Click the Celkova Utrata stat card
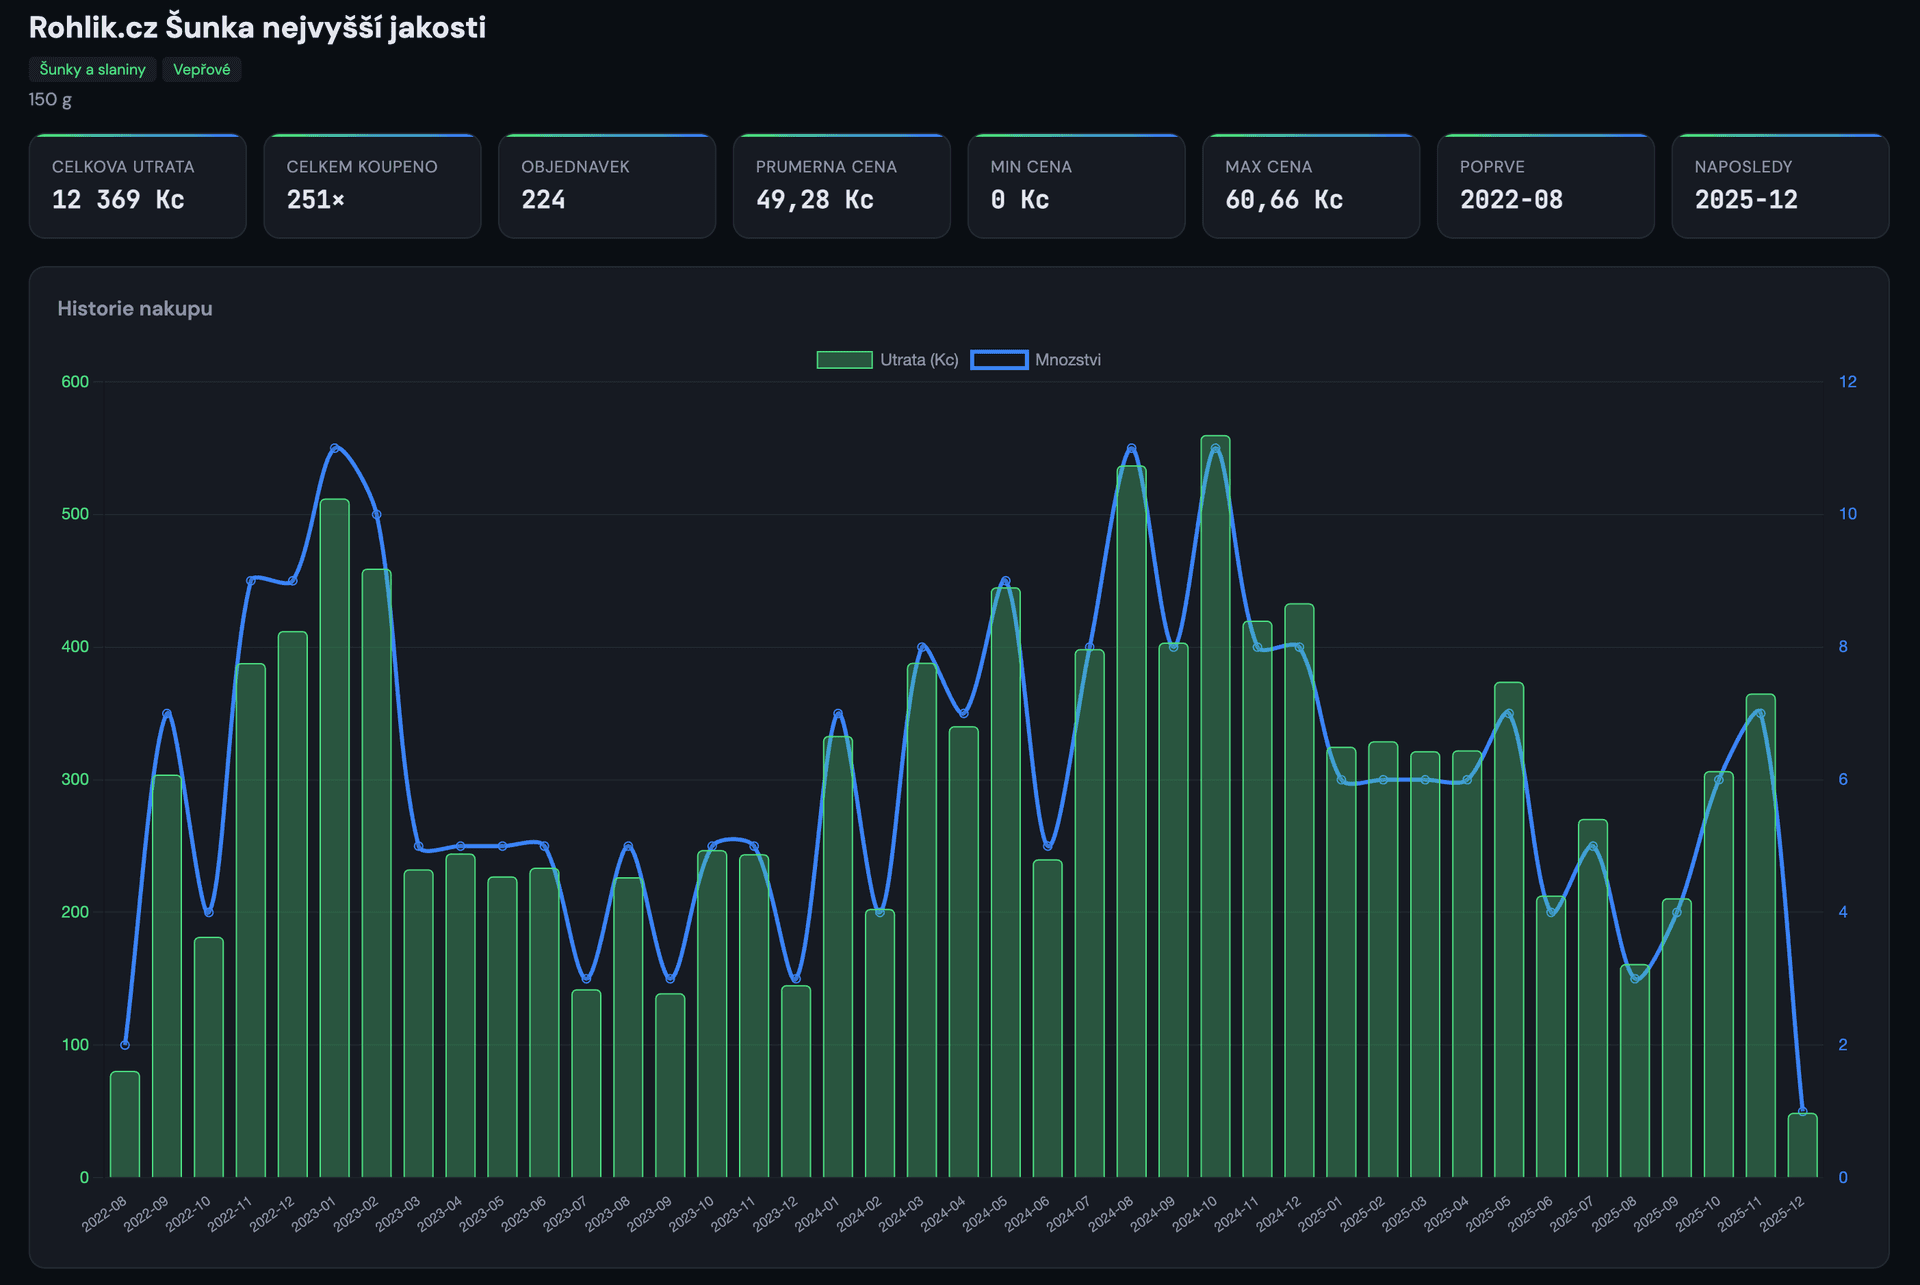 tap(137, 186)
